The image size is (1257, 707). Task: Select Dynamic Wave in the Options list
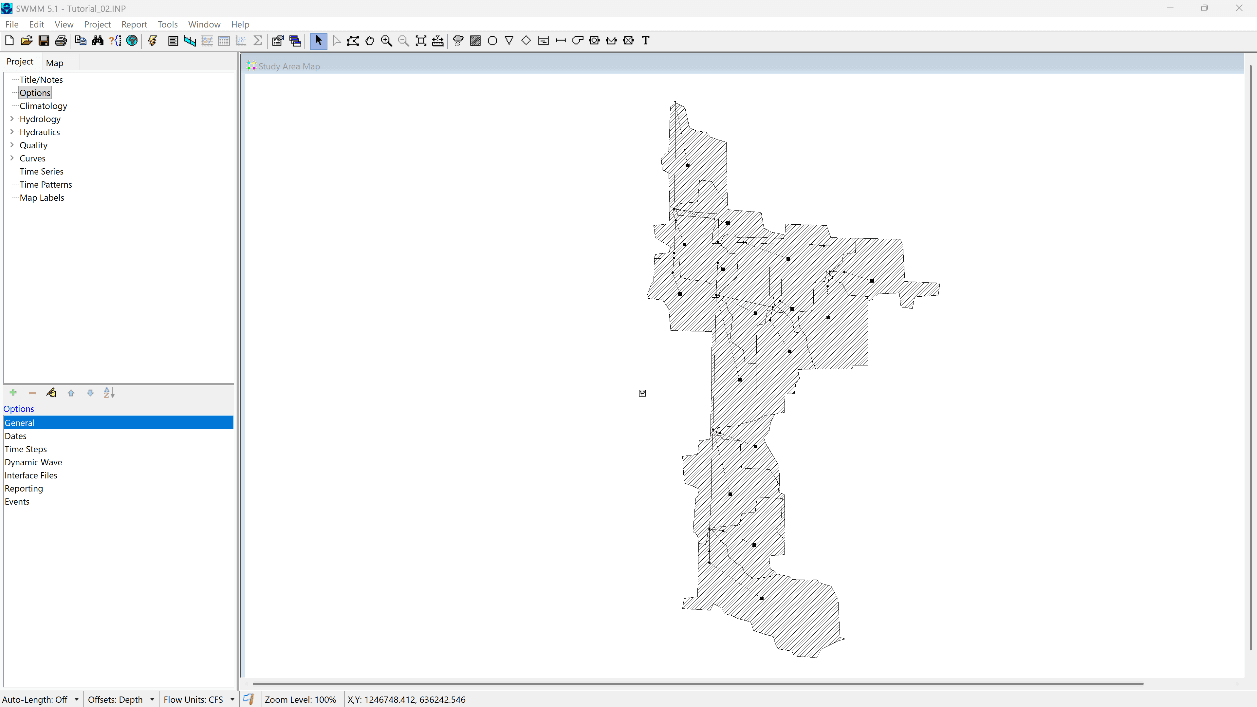34,462
